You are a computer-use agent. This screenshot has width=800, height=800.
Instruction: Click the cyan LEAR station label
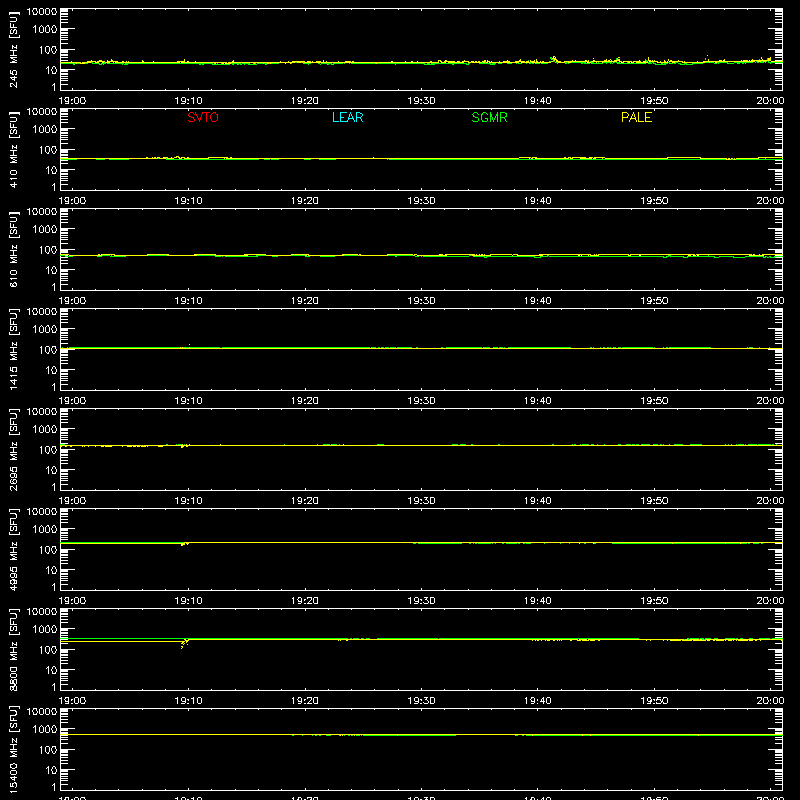pos(347,117)
